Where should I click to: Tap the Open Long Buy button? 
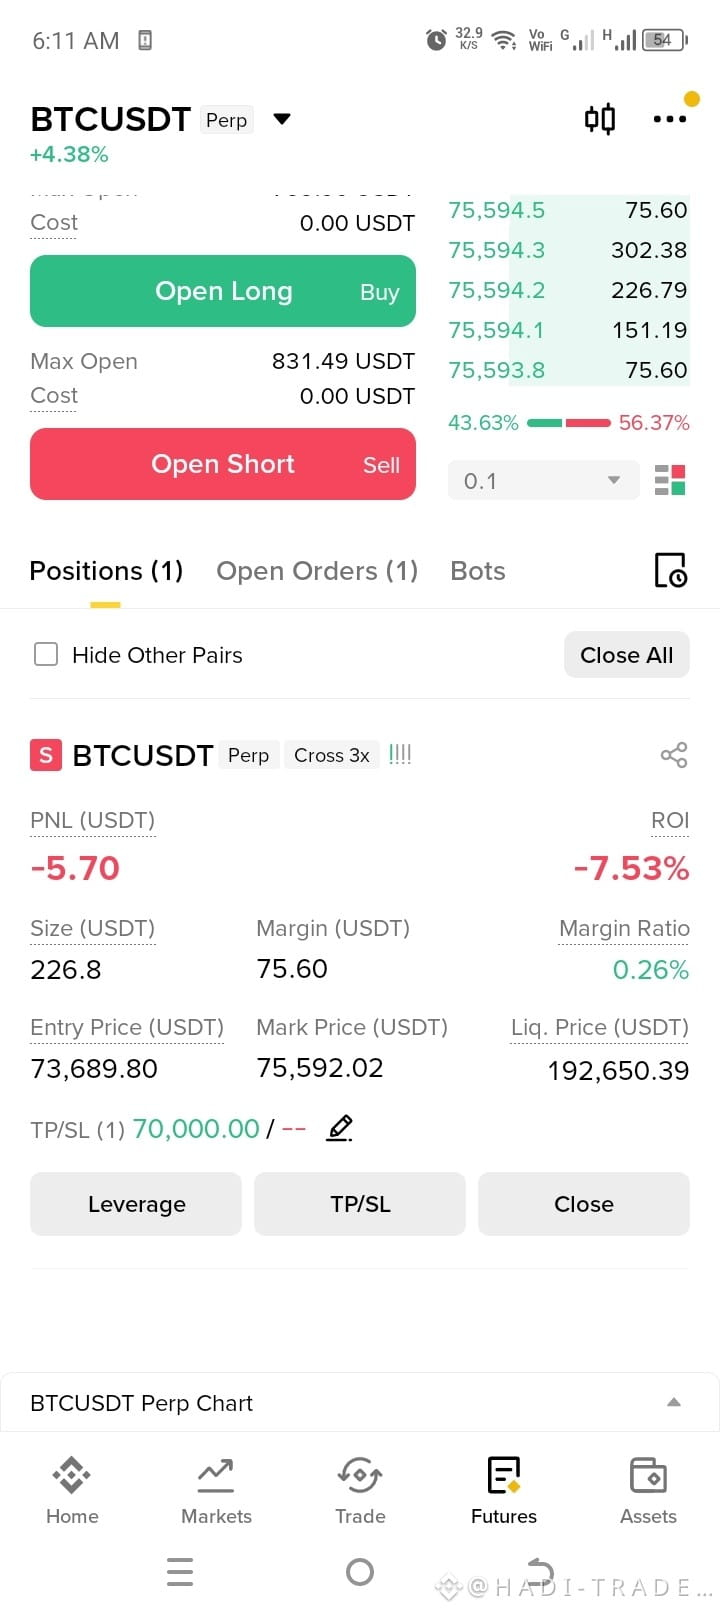click(x=223, y=291)
